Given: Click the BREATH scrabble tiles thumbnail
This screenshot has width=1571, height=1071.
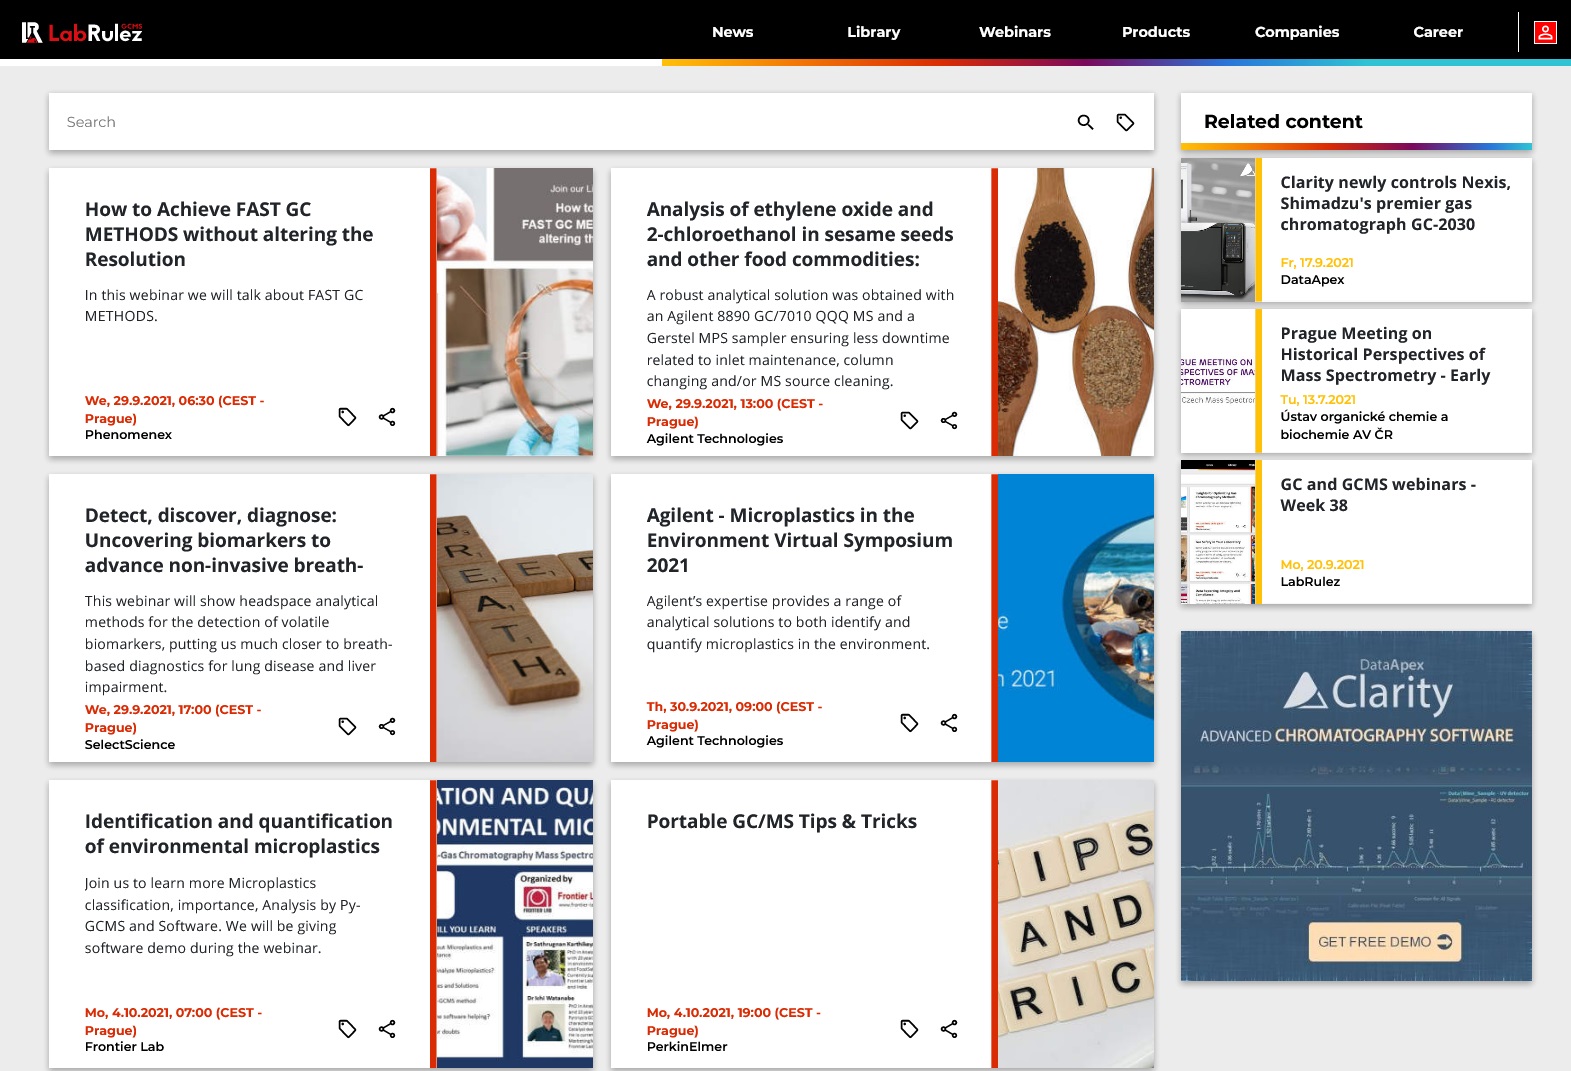Looking at the screenshot, I should pyautogui.click(x=515, y=618).
